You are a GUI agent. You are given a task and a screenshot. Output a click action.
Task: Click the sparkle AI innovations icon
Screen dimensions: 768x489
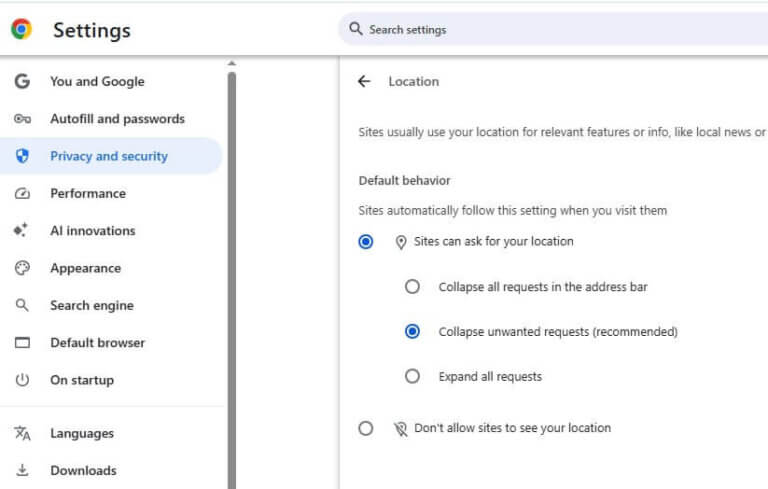[x=21, y=230]
